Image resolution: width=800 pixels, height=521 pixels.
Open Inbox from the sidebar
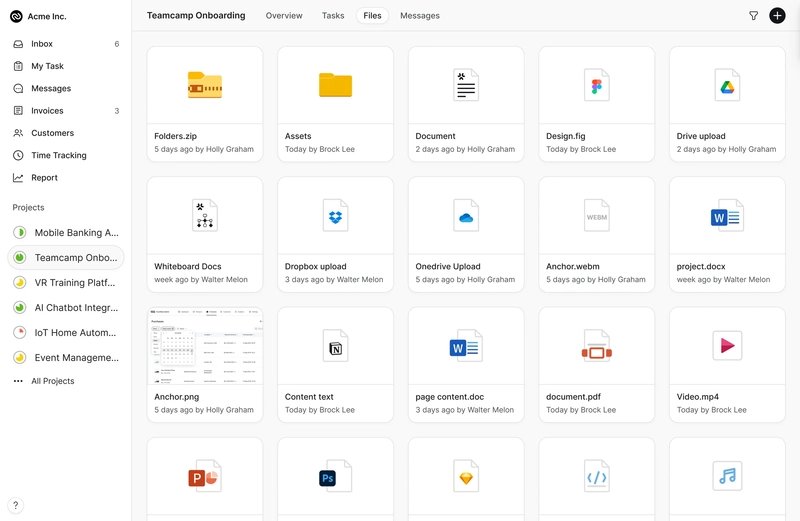(42, 44)
